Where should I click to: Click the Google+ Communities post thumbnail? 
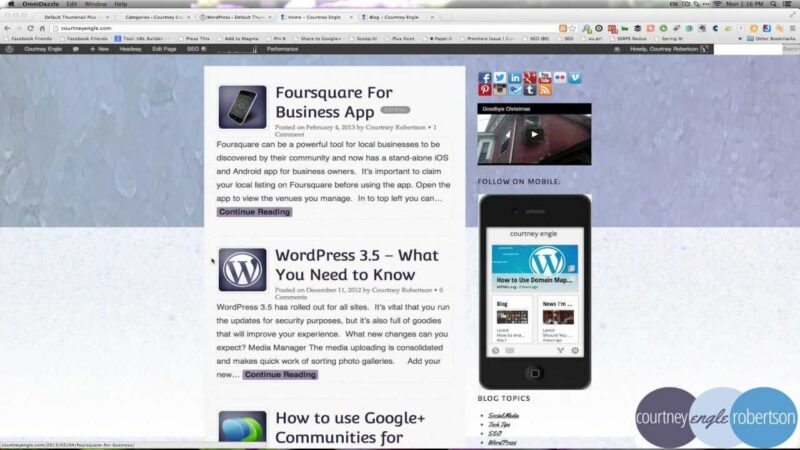click(242, 427)
